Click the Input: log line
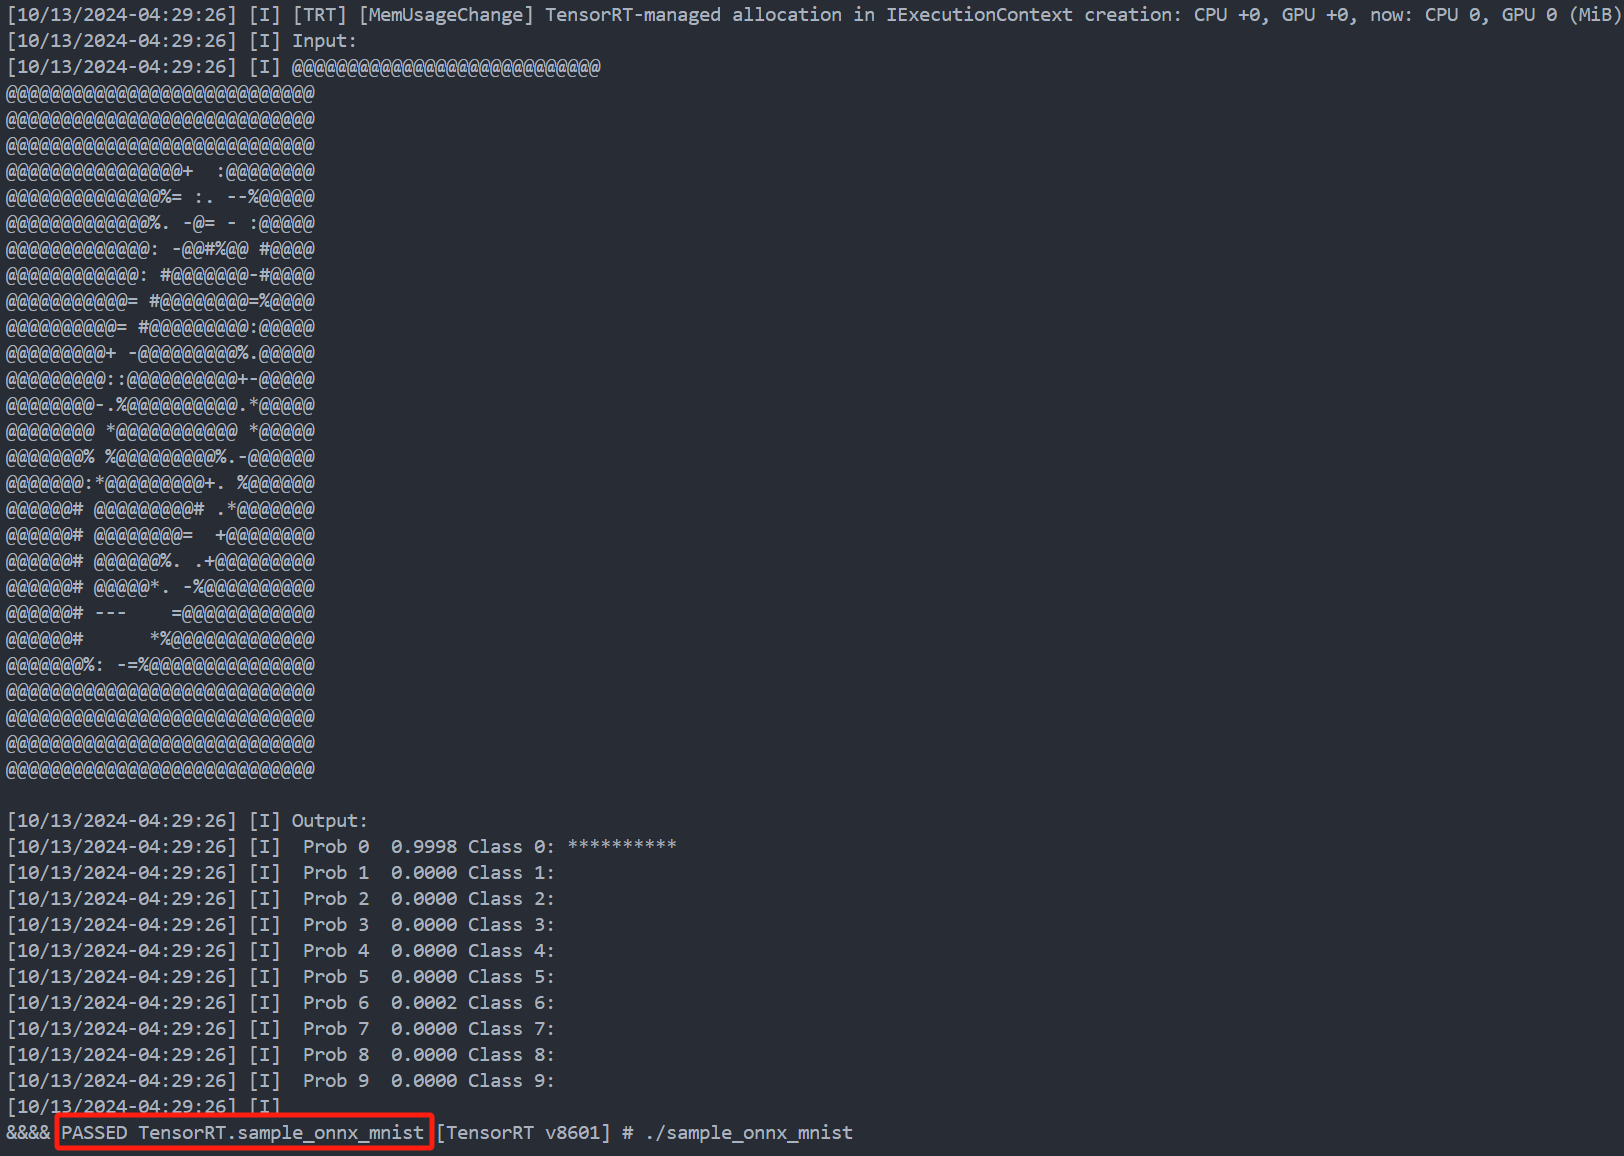This screenshot has width=1624, height=1156. (181, 41)
